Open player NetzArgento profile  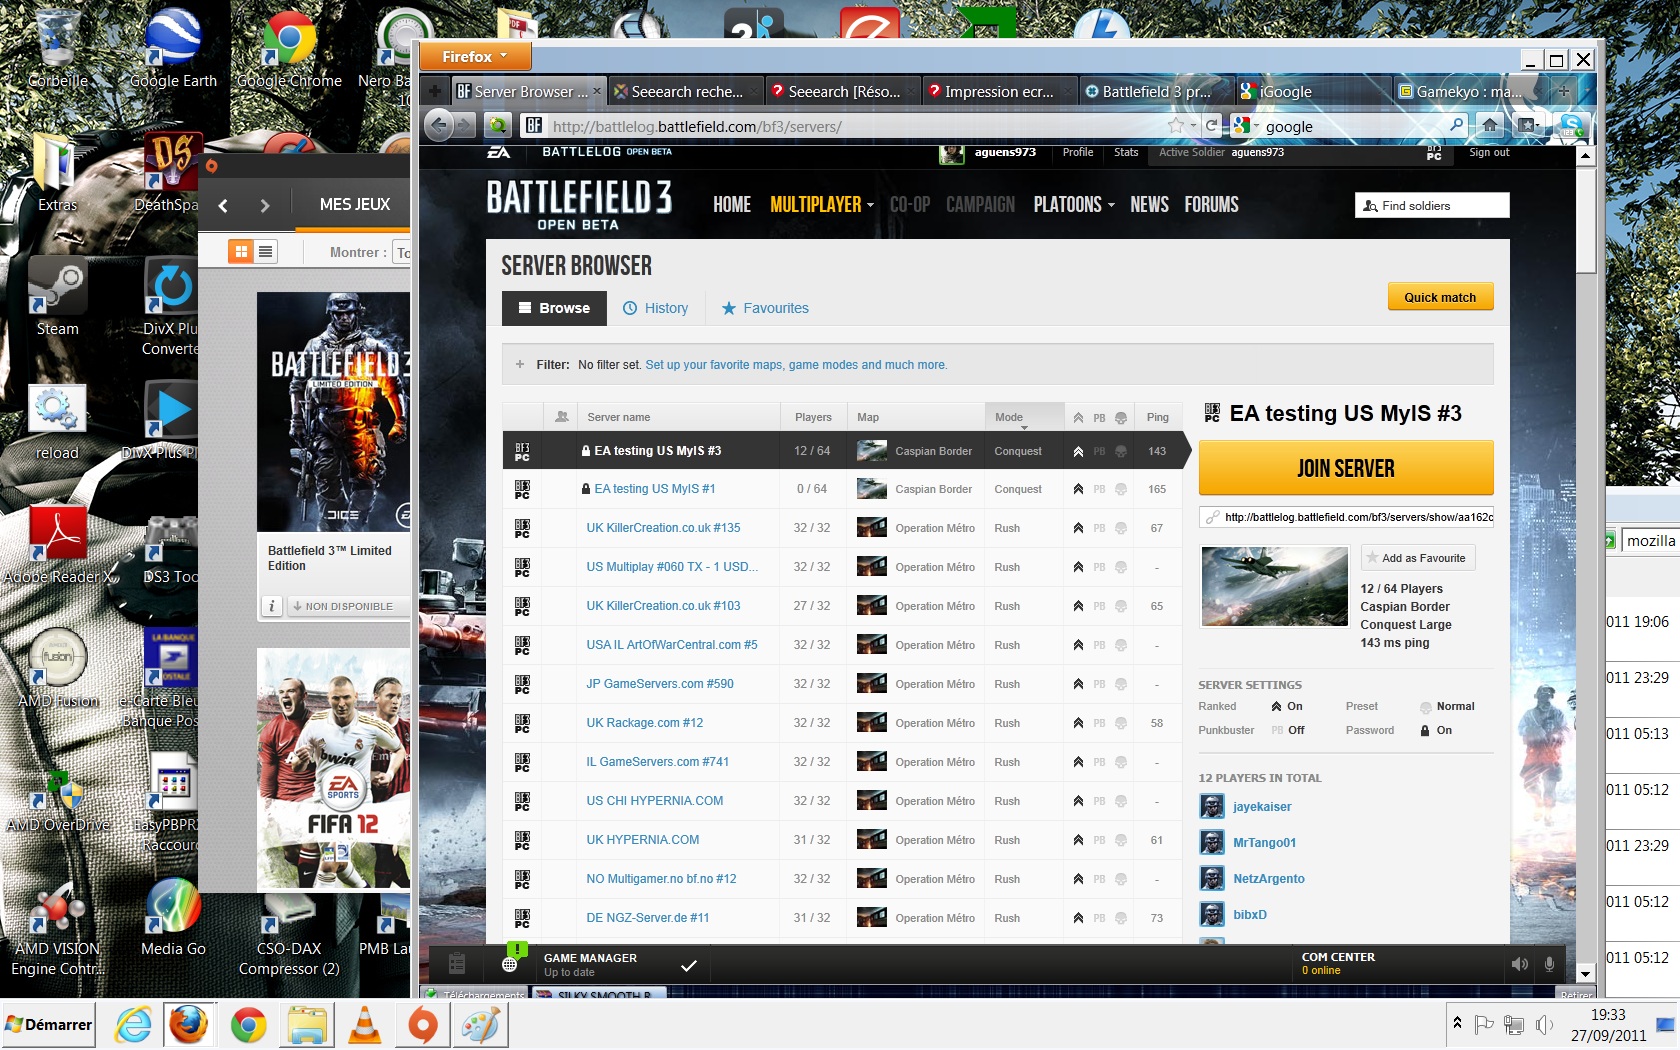pos(1268,879)
